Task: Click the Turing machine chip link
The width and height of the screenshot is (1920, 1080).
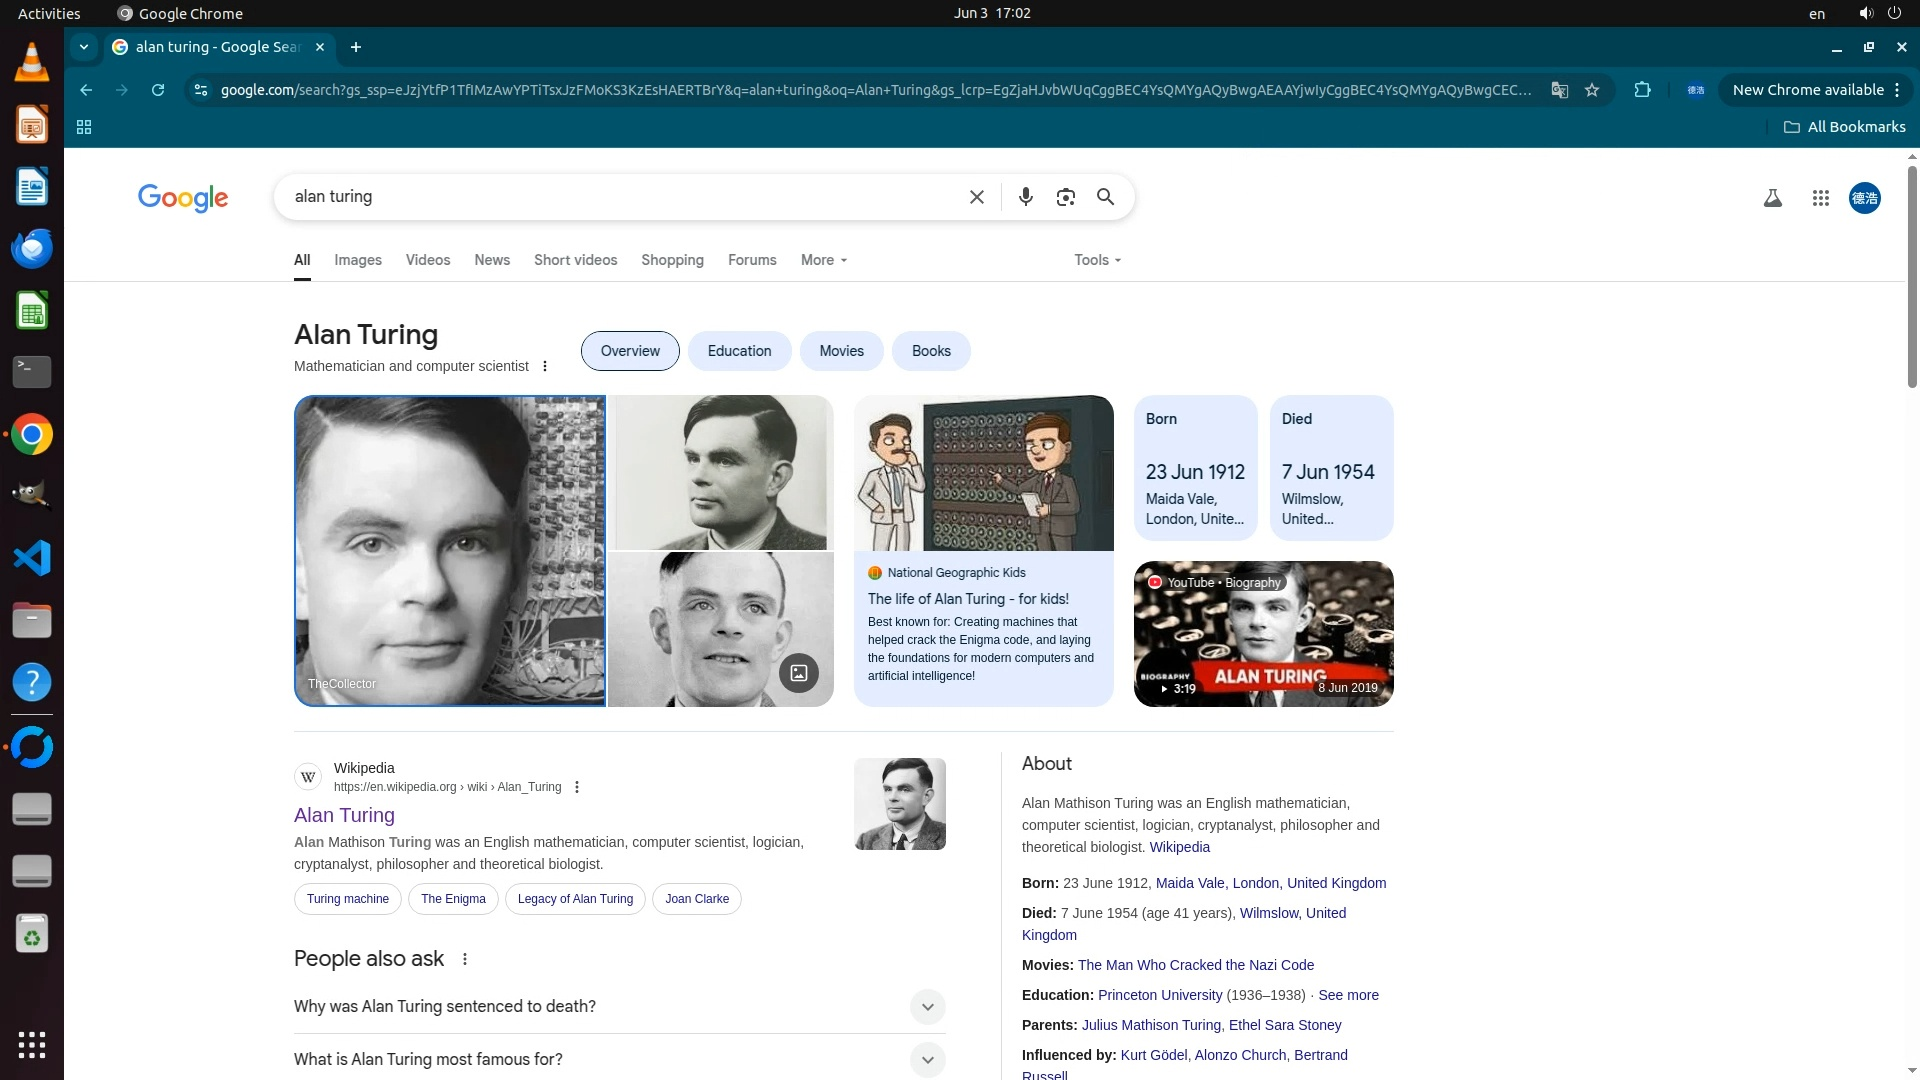Action: (x=348, y=899)
